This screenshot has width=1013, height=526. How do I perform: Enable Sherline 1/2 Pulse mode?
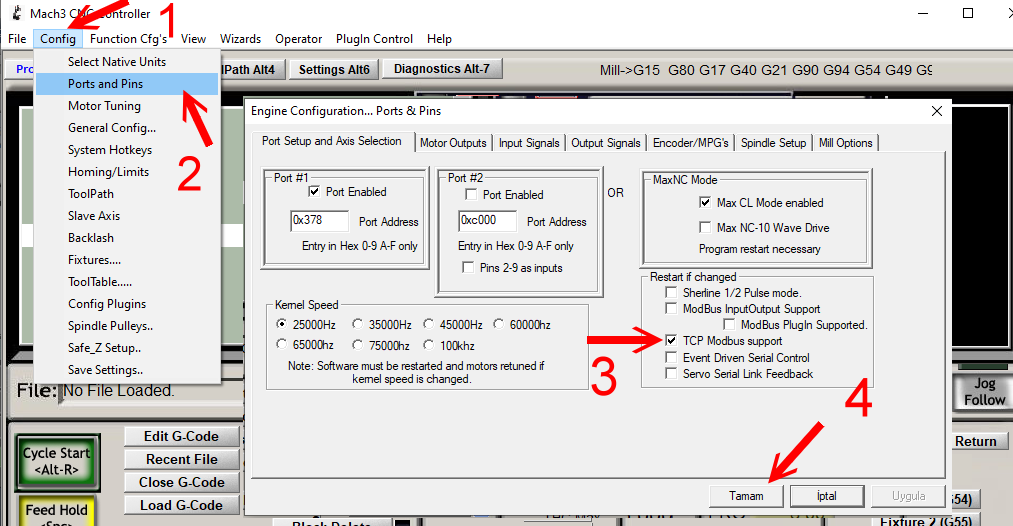tap(671, 293)
